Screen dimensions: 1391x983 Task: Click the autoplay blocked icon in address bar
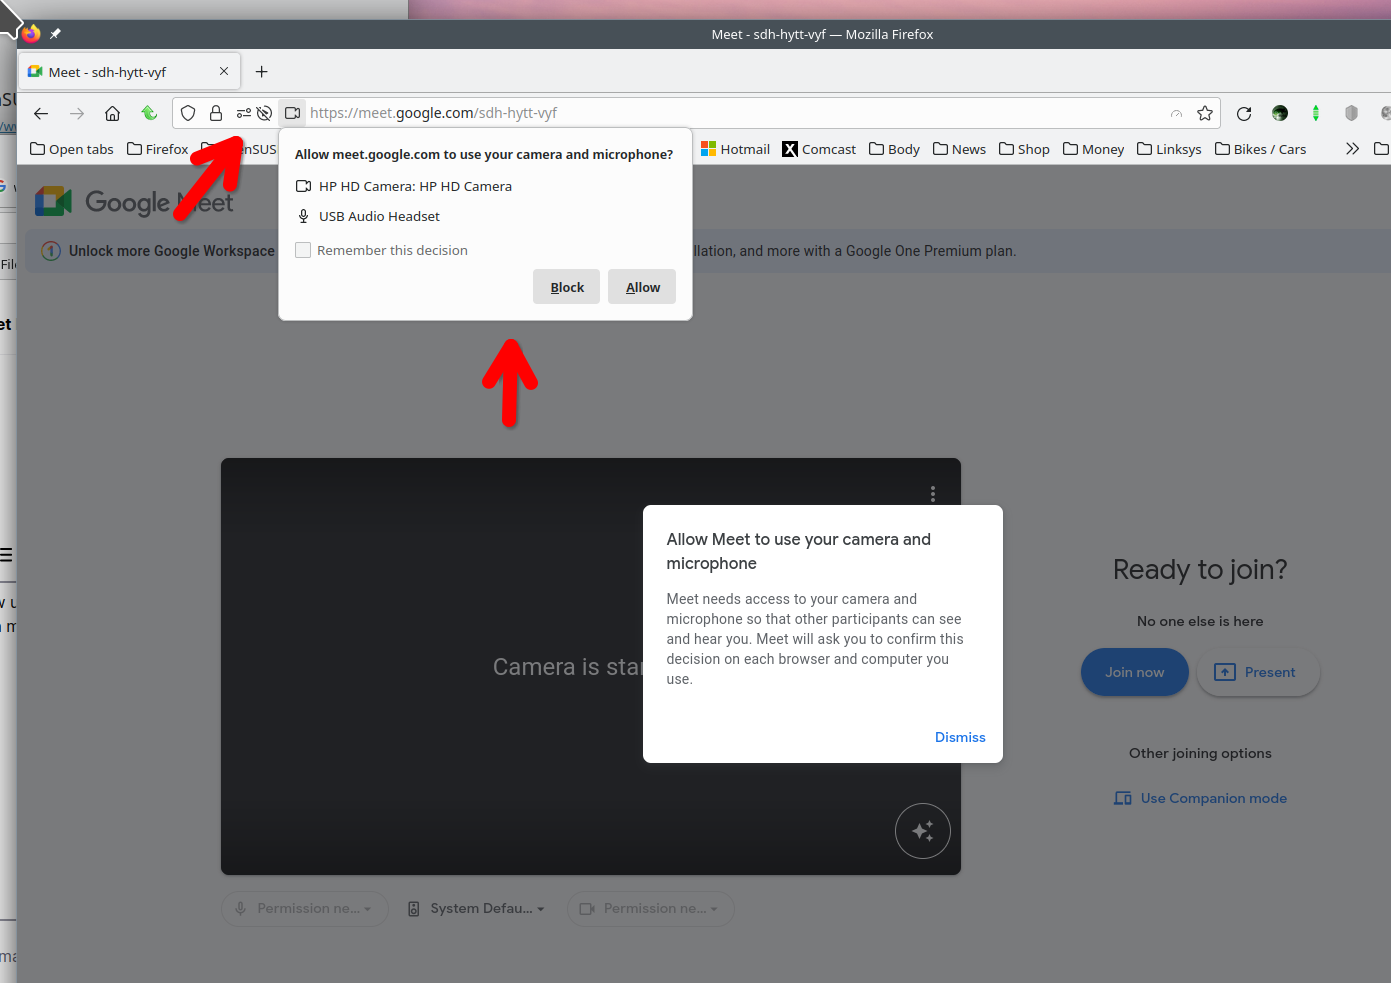coord(264,113)
